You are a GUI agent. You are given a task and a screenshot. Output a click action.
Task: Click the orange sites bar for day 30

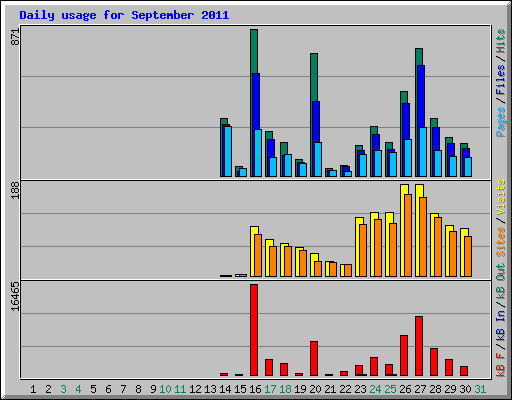(468, 256)
